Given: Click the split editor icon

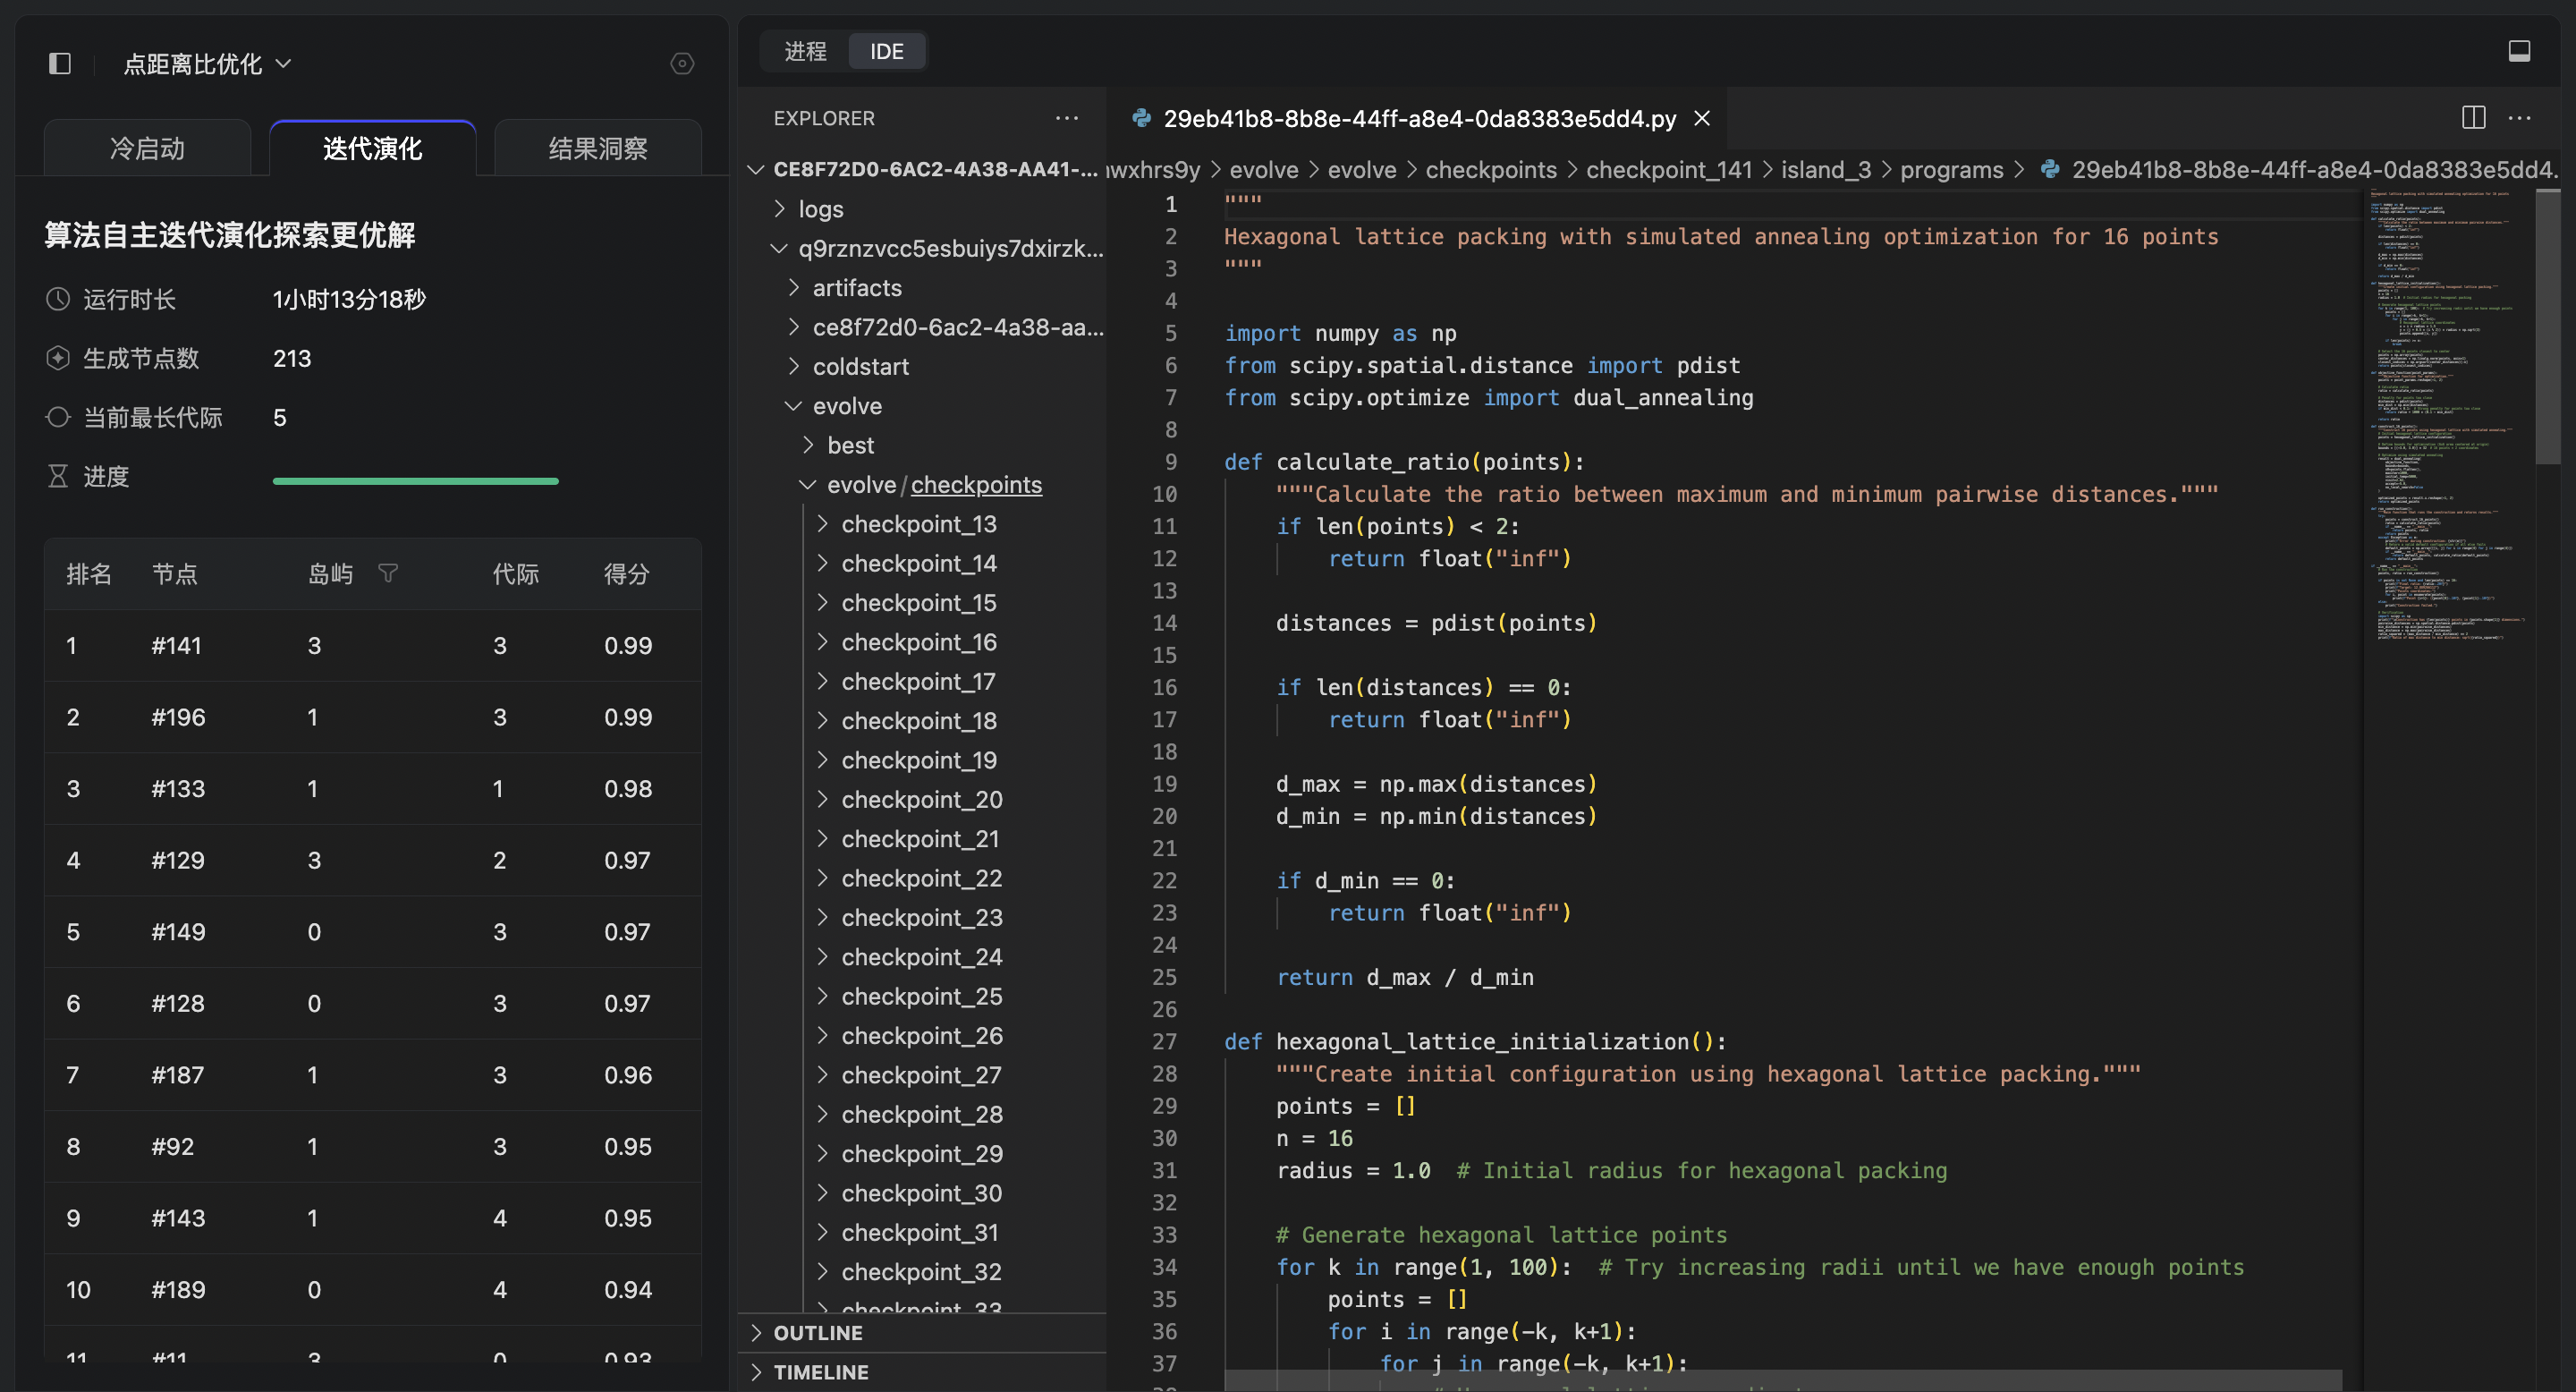Looking at the screenshot, I should coord(2473,118).
